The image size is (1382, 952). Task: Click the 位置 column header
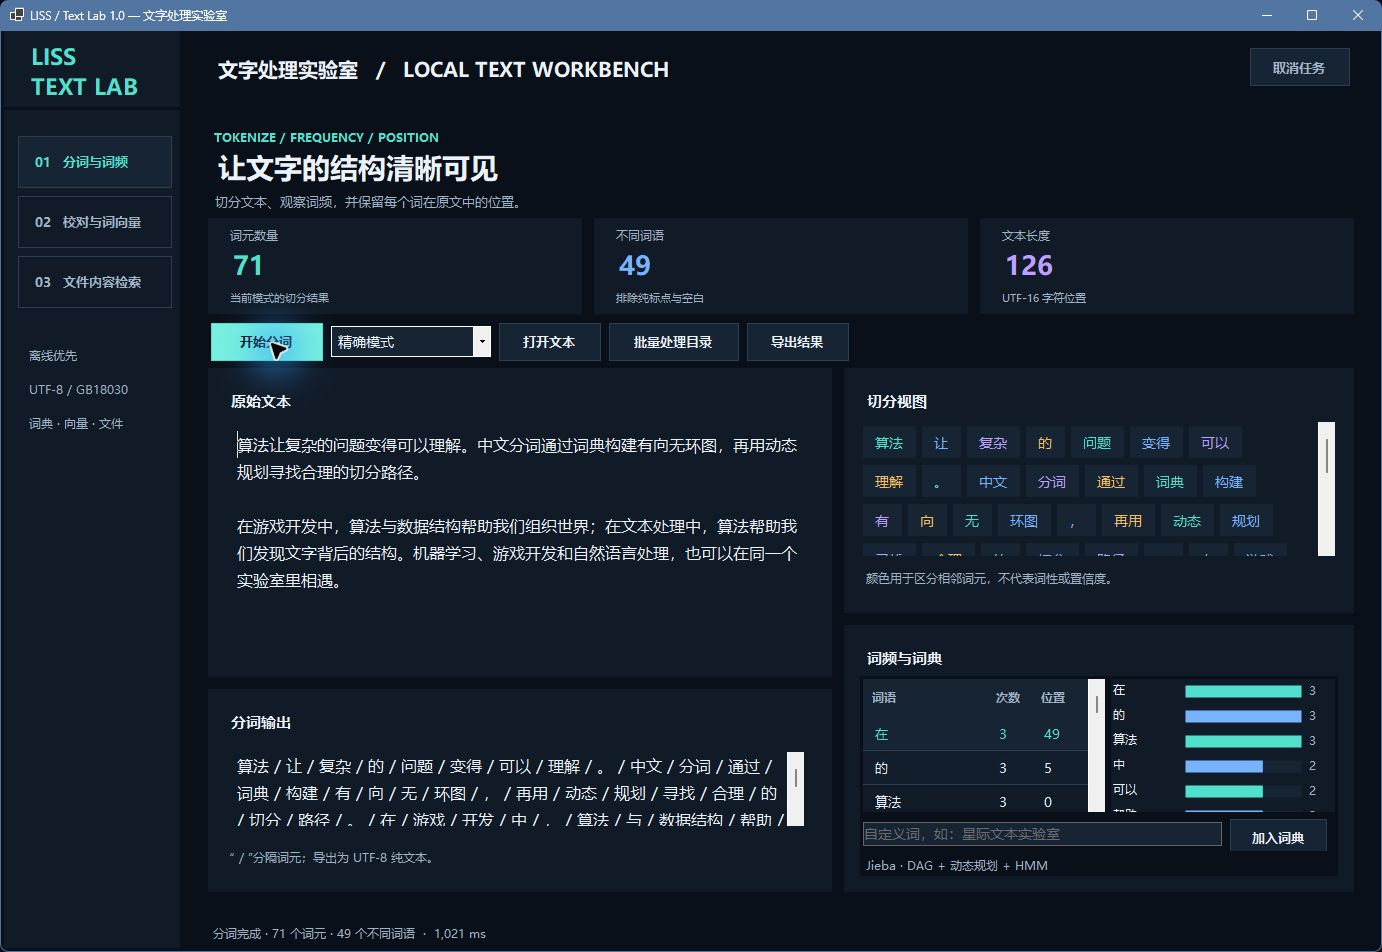1053,698
